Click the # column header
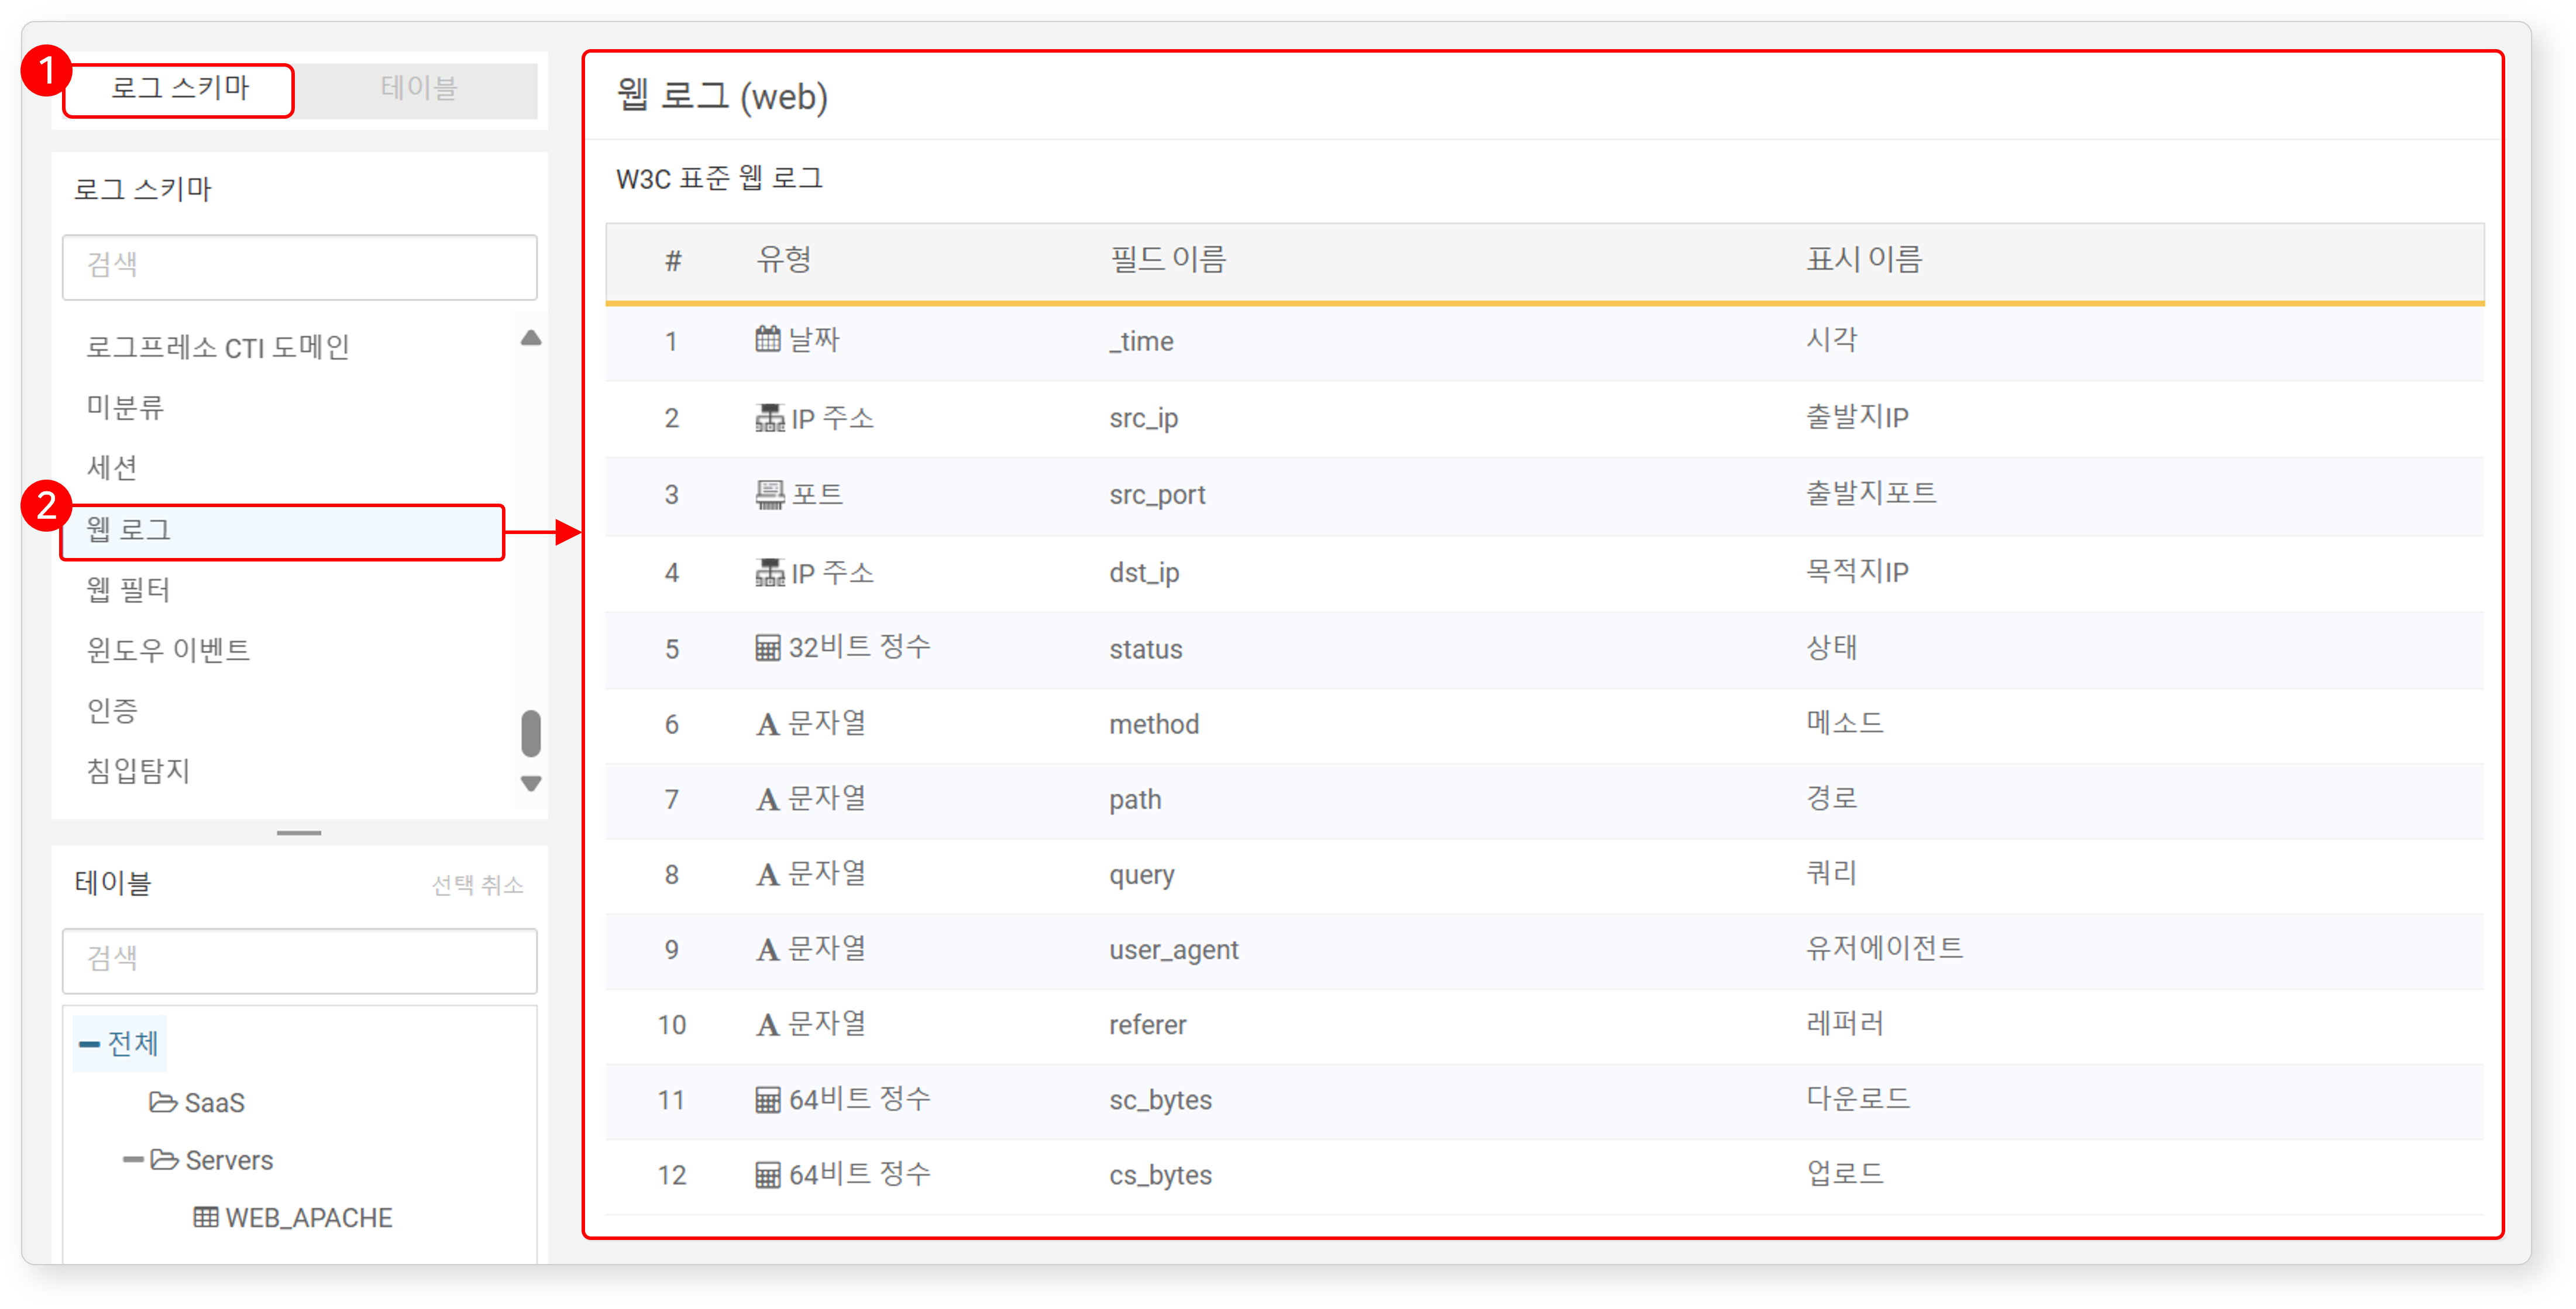The width and height of the screenshot is (2576, 1309). [x=673, y=261]
